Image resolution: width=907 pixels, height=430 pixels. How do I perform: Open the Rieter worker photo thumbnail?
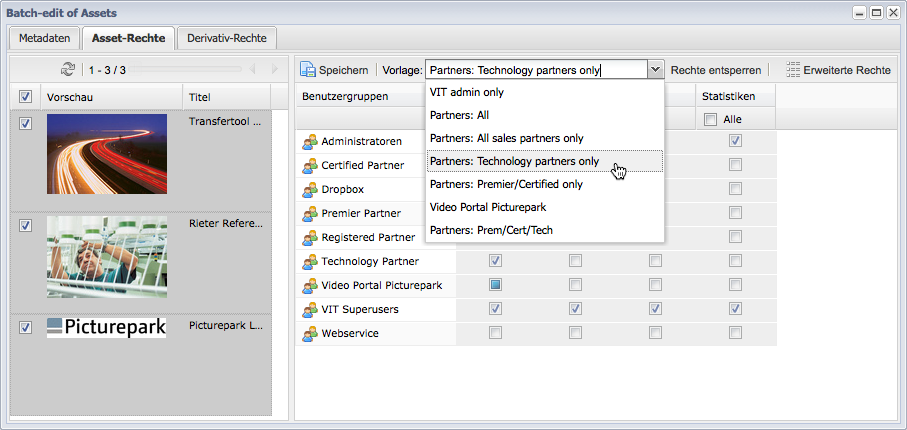pos(107,257)
